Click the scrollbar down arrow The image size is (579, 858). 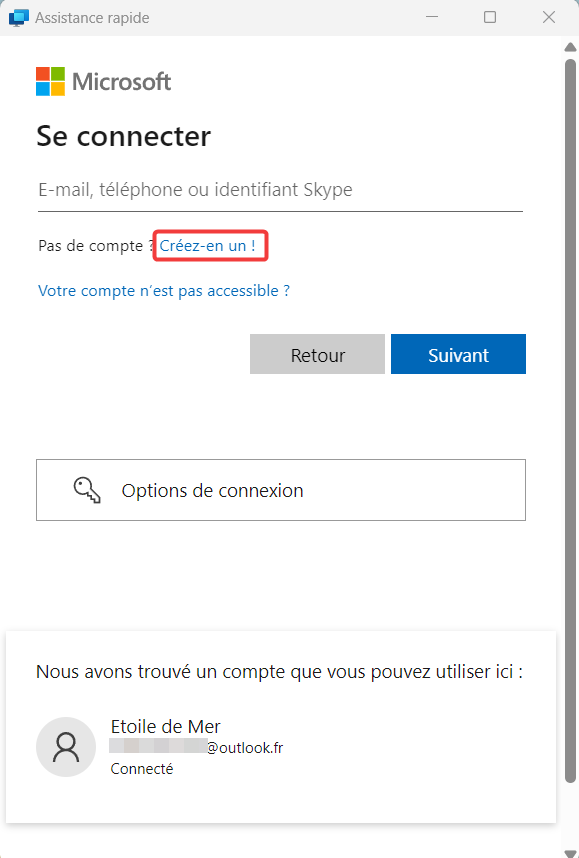571,854
